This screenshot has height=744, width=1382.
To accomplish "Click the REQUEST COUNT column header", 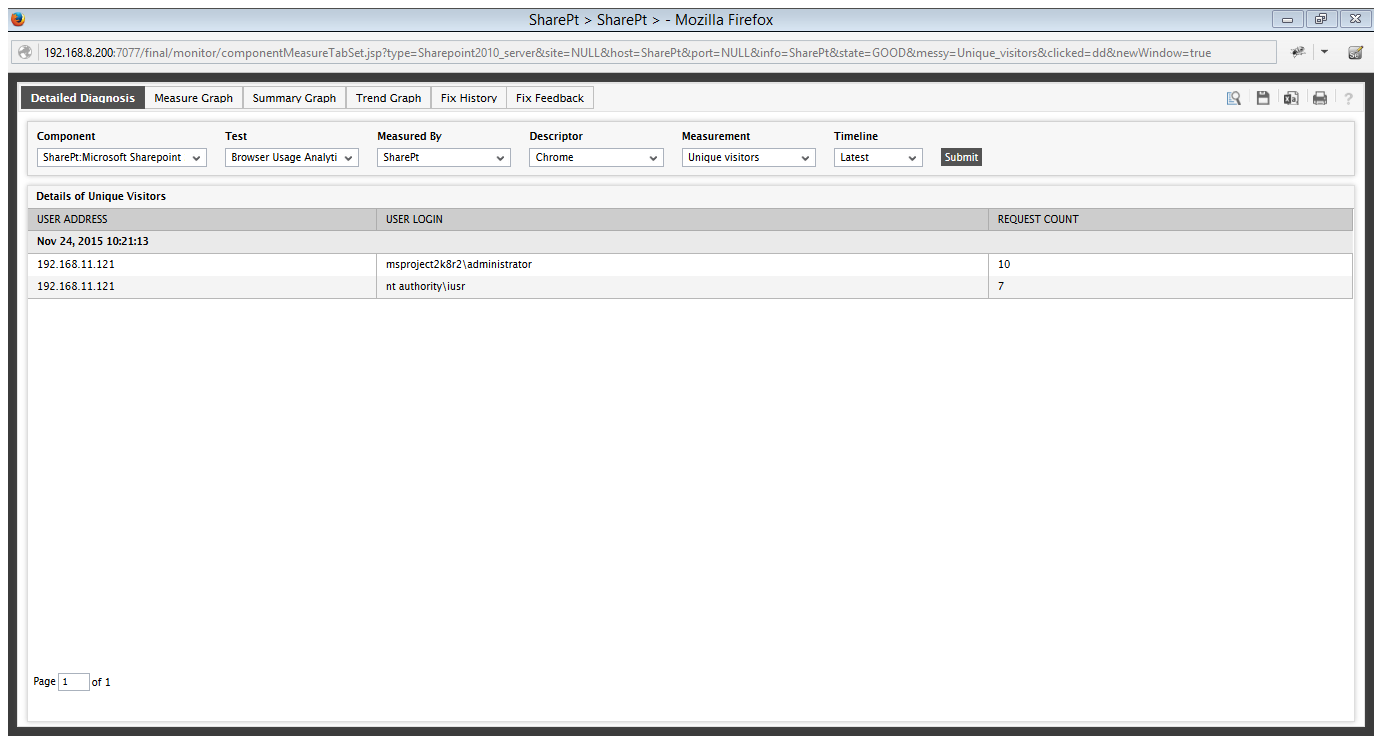I will tap(1170, 219).
